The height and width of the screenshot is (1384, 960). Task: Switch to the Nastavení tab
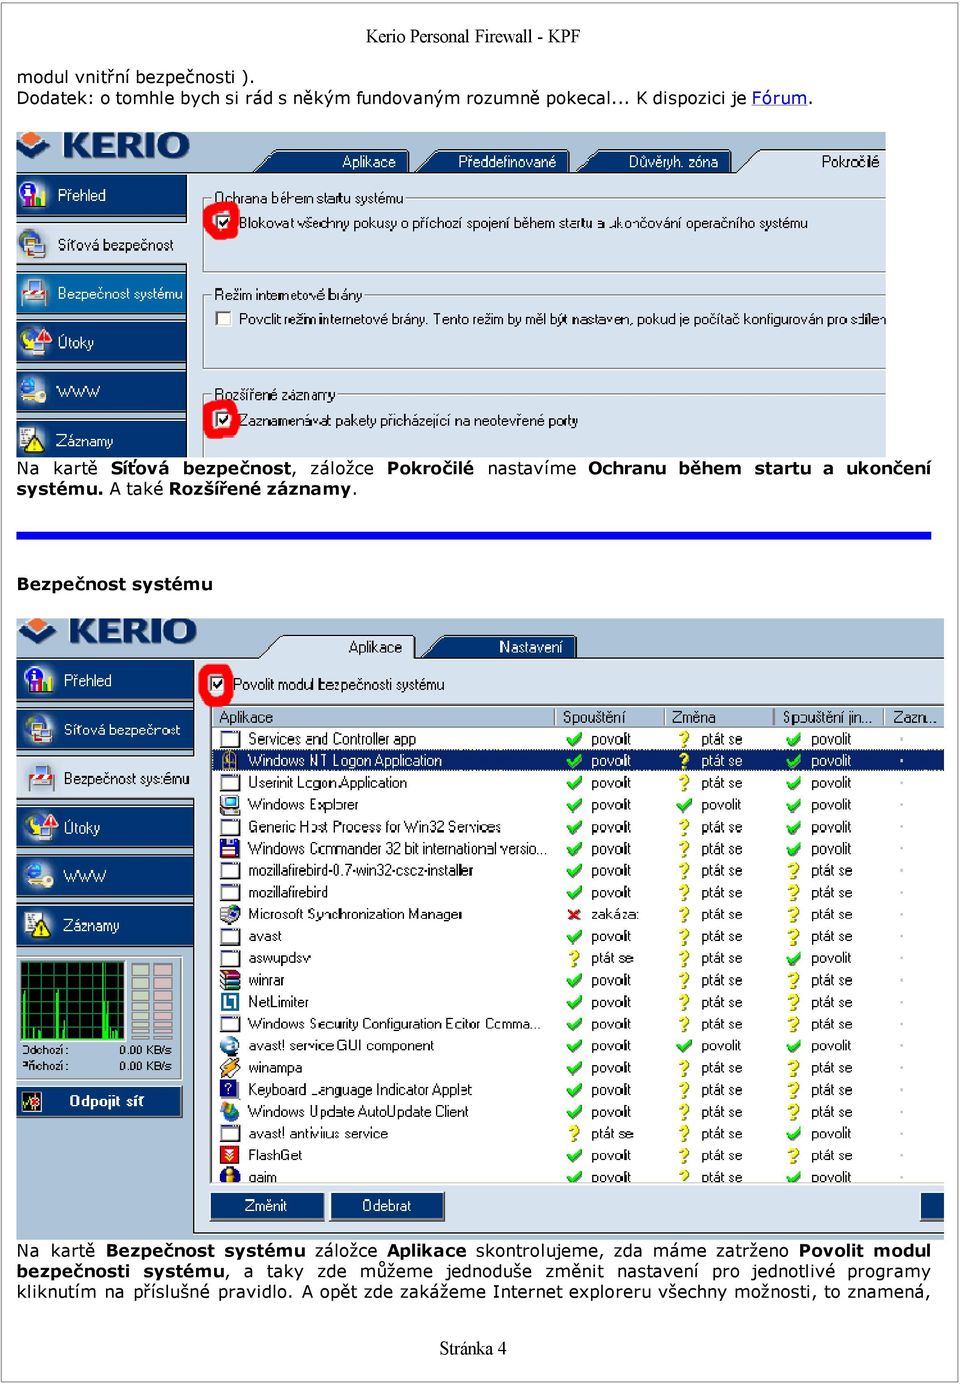point(530,647)
